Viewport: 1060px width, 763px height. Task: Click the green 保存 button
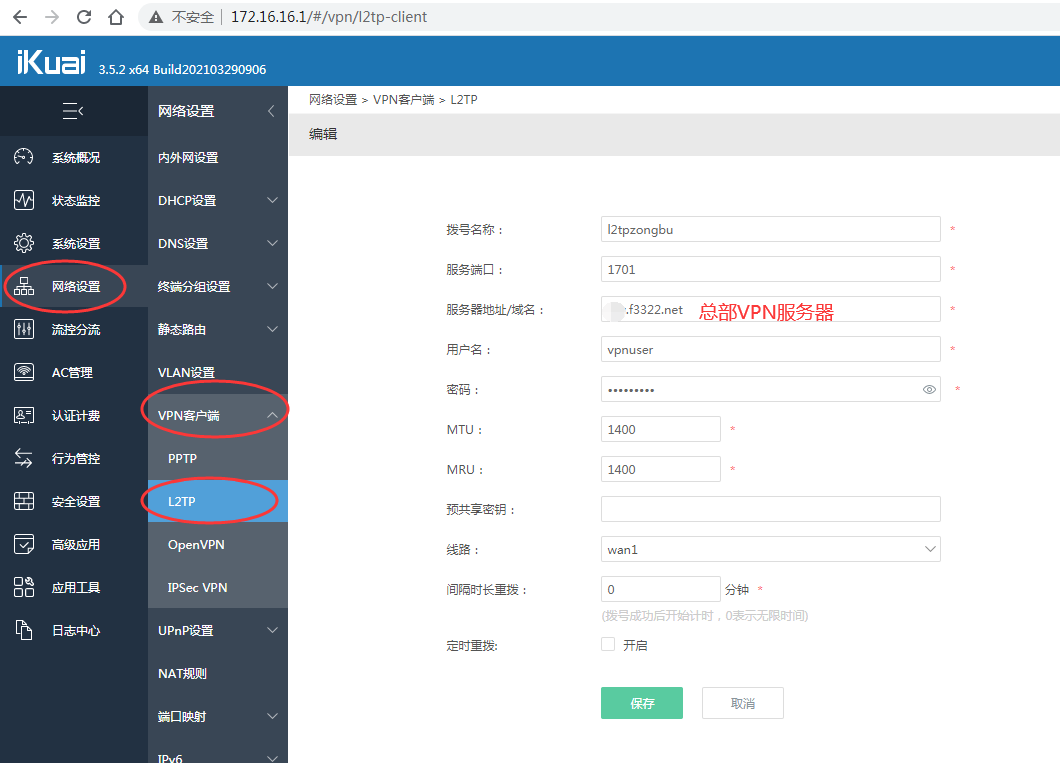coord(641,703)
